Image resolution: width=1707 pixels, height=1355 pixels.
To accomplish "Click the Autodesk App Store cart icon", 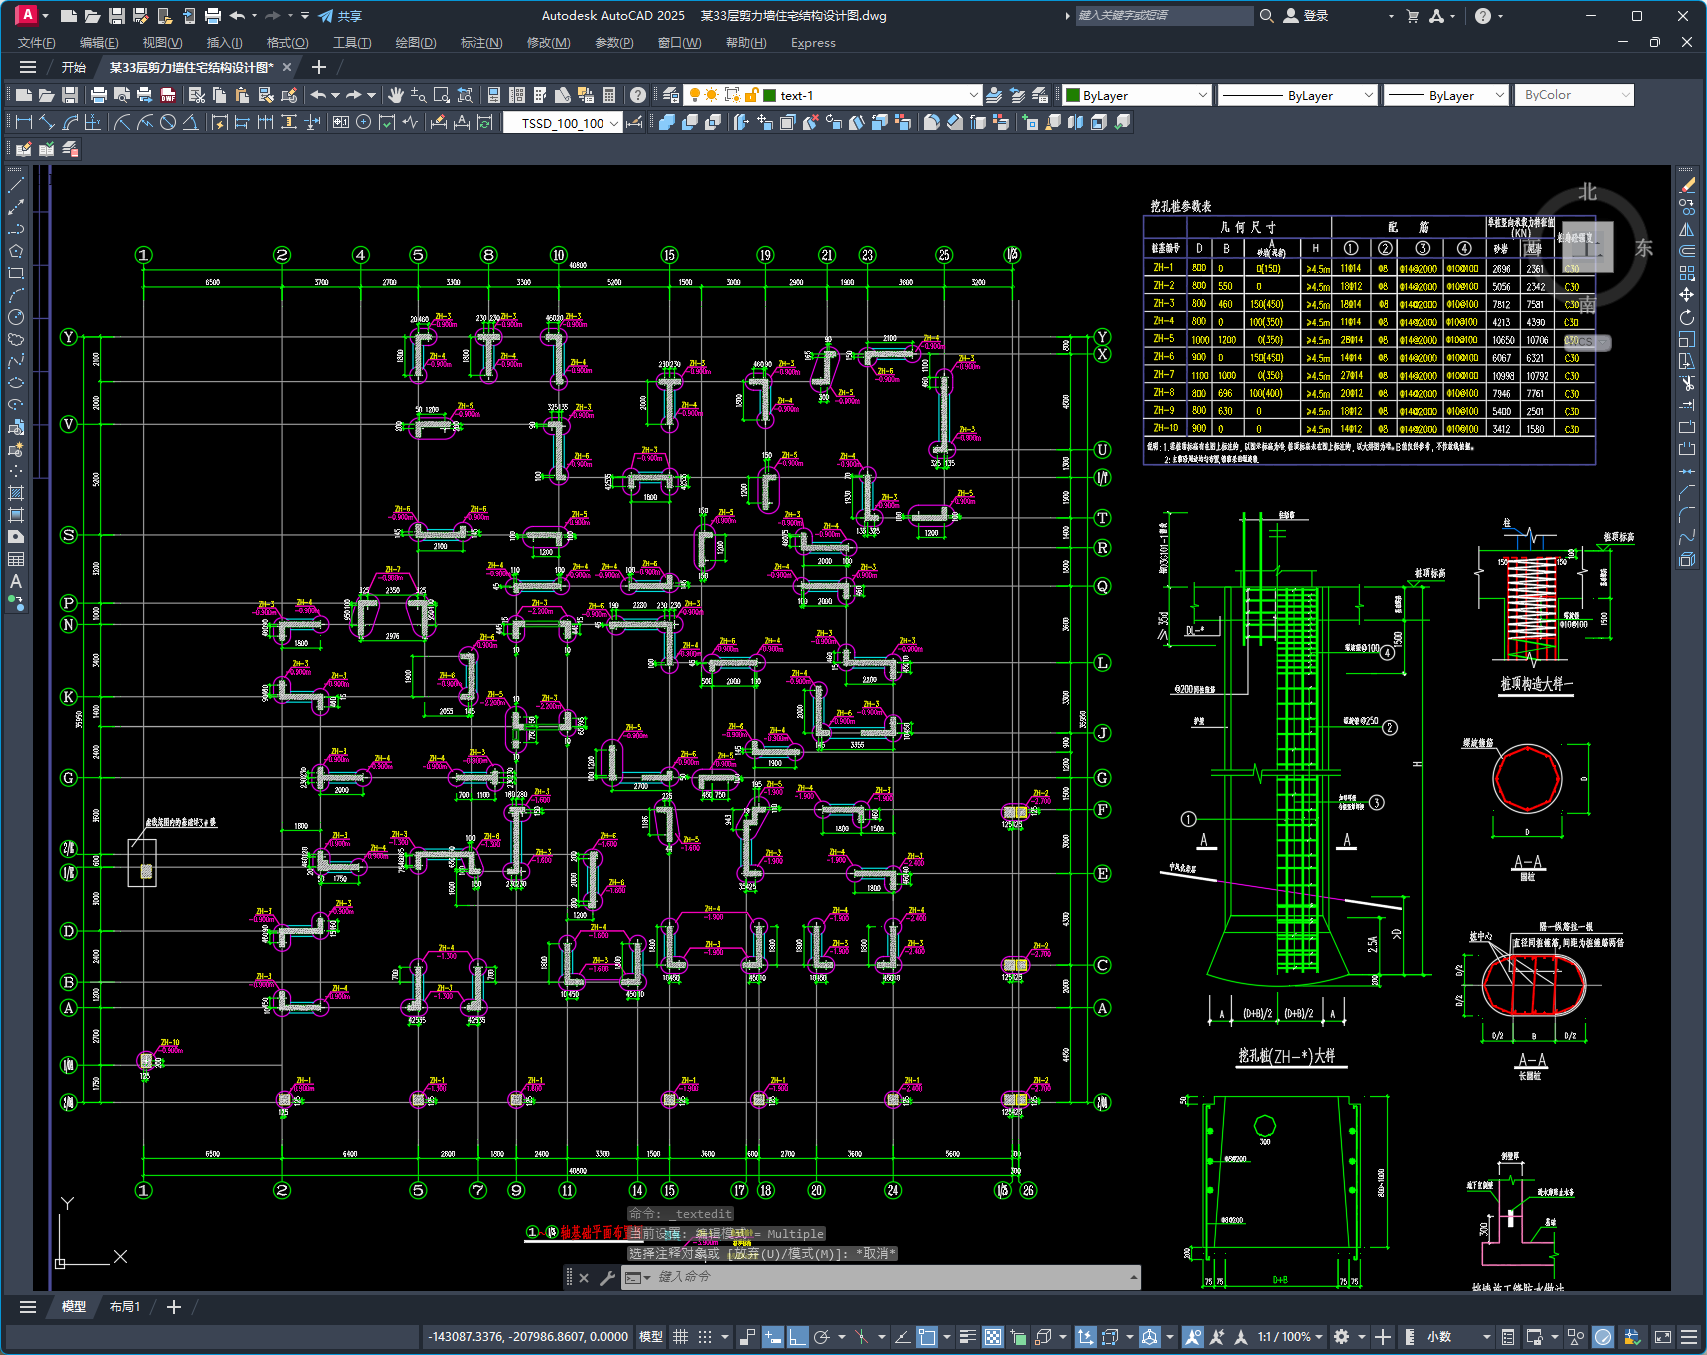I will pyautogui.click(x=1413, y=16).
